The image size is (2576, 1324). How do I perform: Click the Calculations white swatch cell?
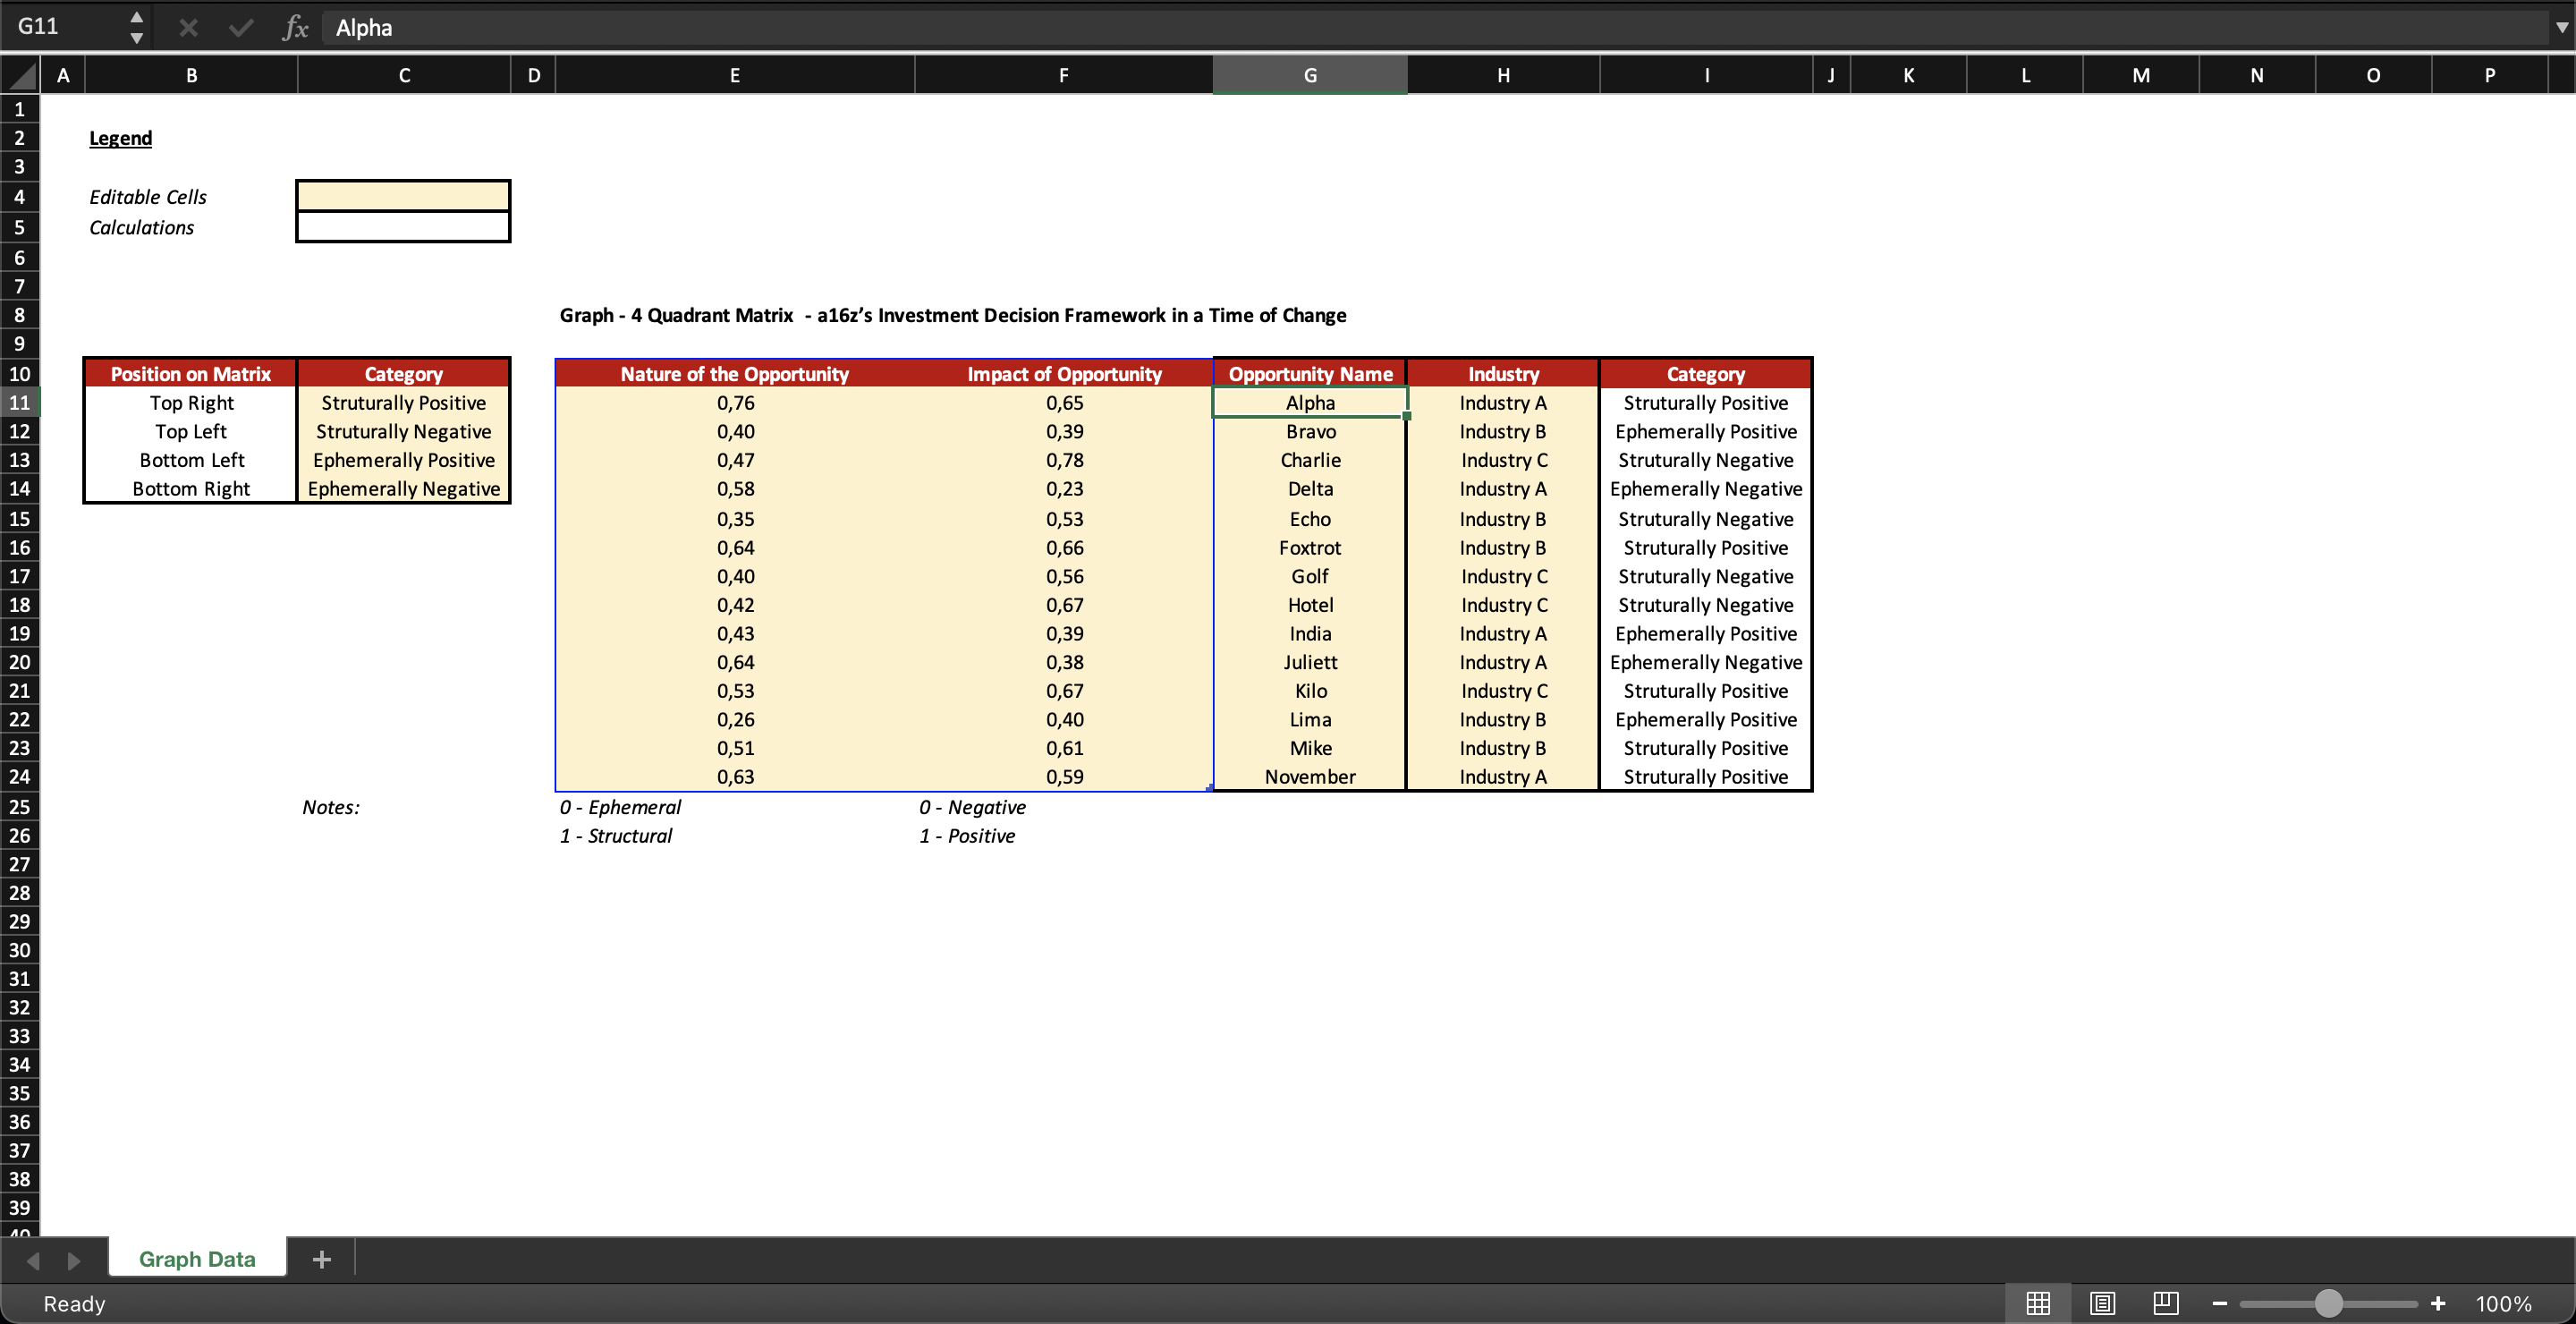tap(403, 227)
